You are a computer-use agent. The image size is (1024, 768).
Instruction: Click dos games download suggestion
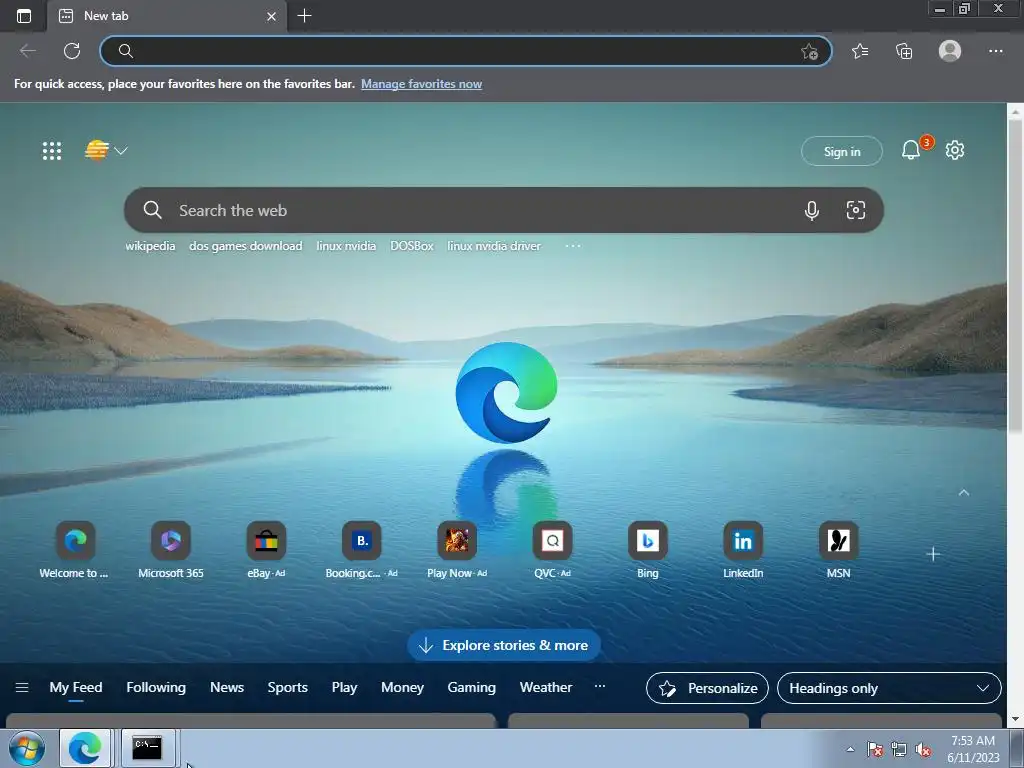tap(246, 246)
